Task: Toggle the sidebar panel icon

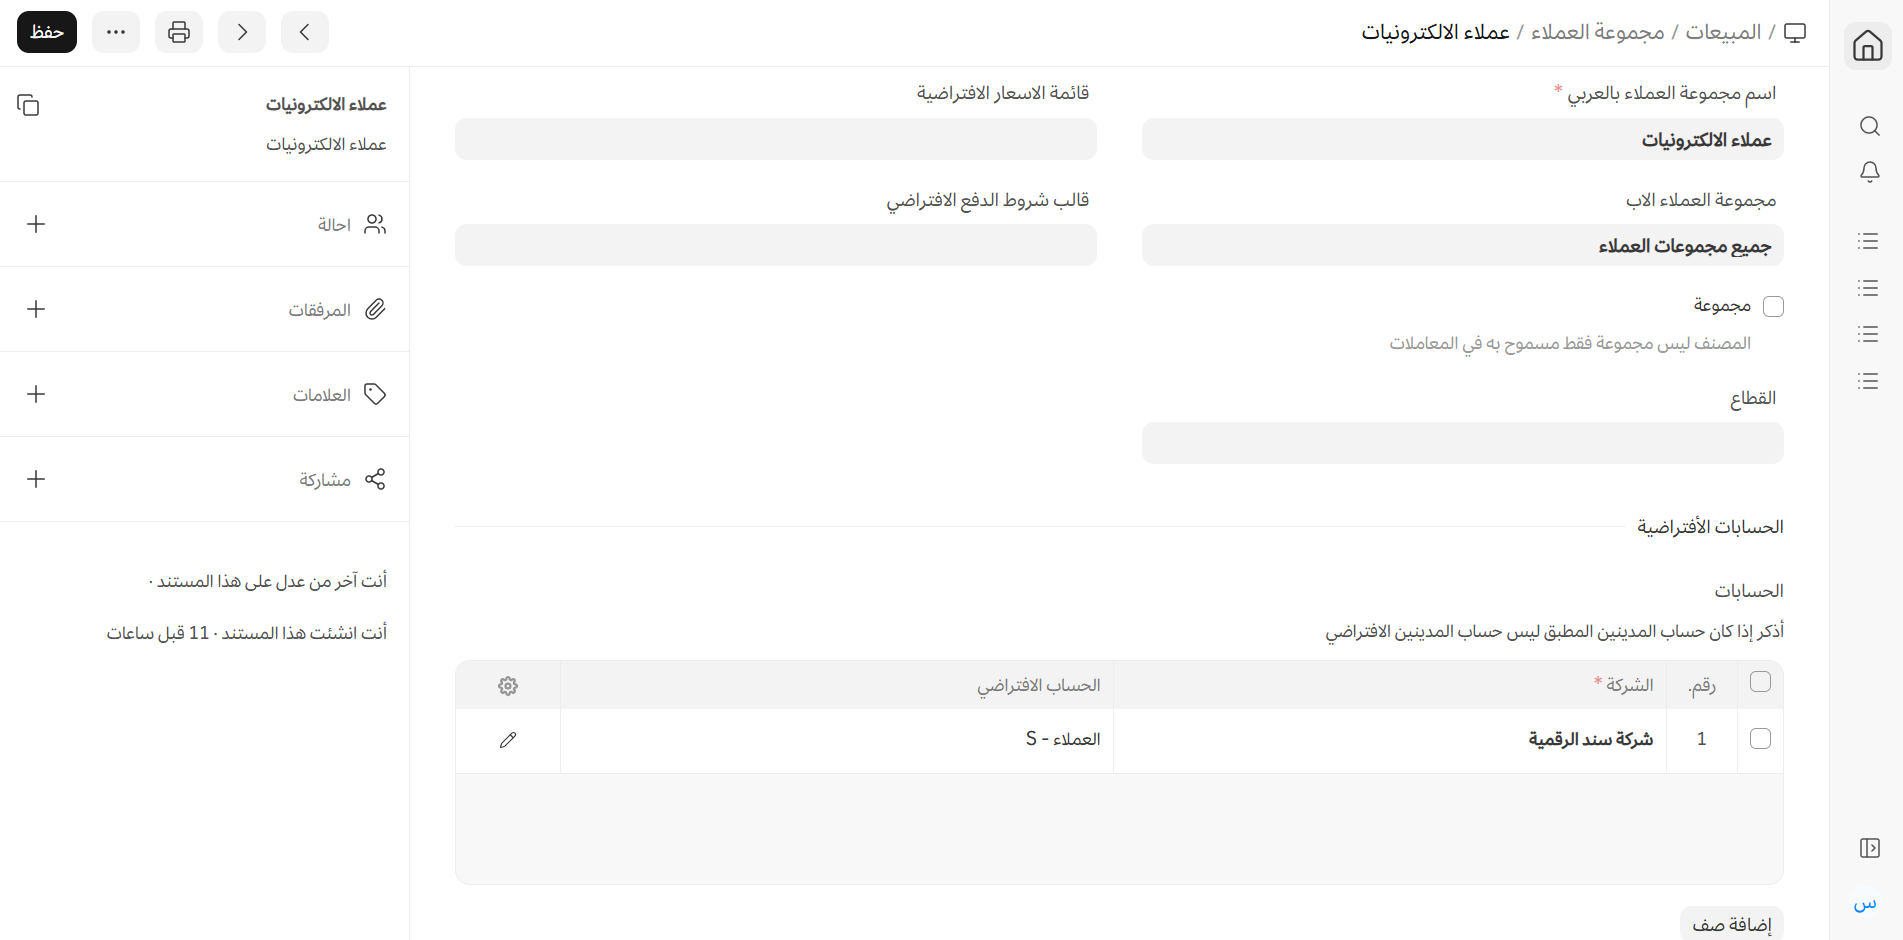Action: pyautogui.click(x=1869, y=848)
